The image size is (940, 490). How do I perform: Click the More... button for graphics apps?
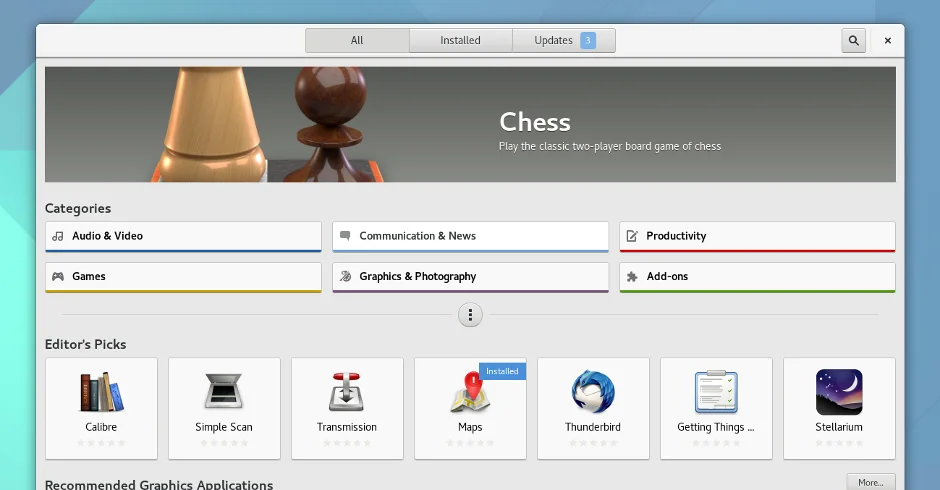[870, 481]
